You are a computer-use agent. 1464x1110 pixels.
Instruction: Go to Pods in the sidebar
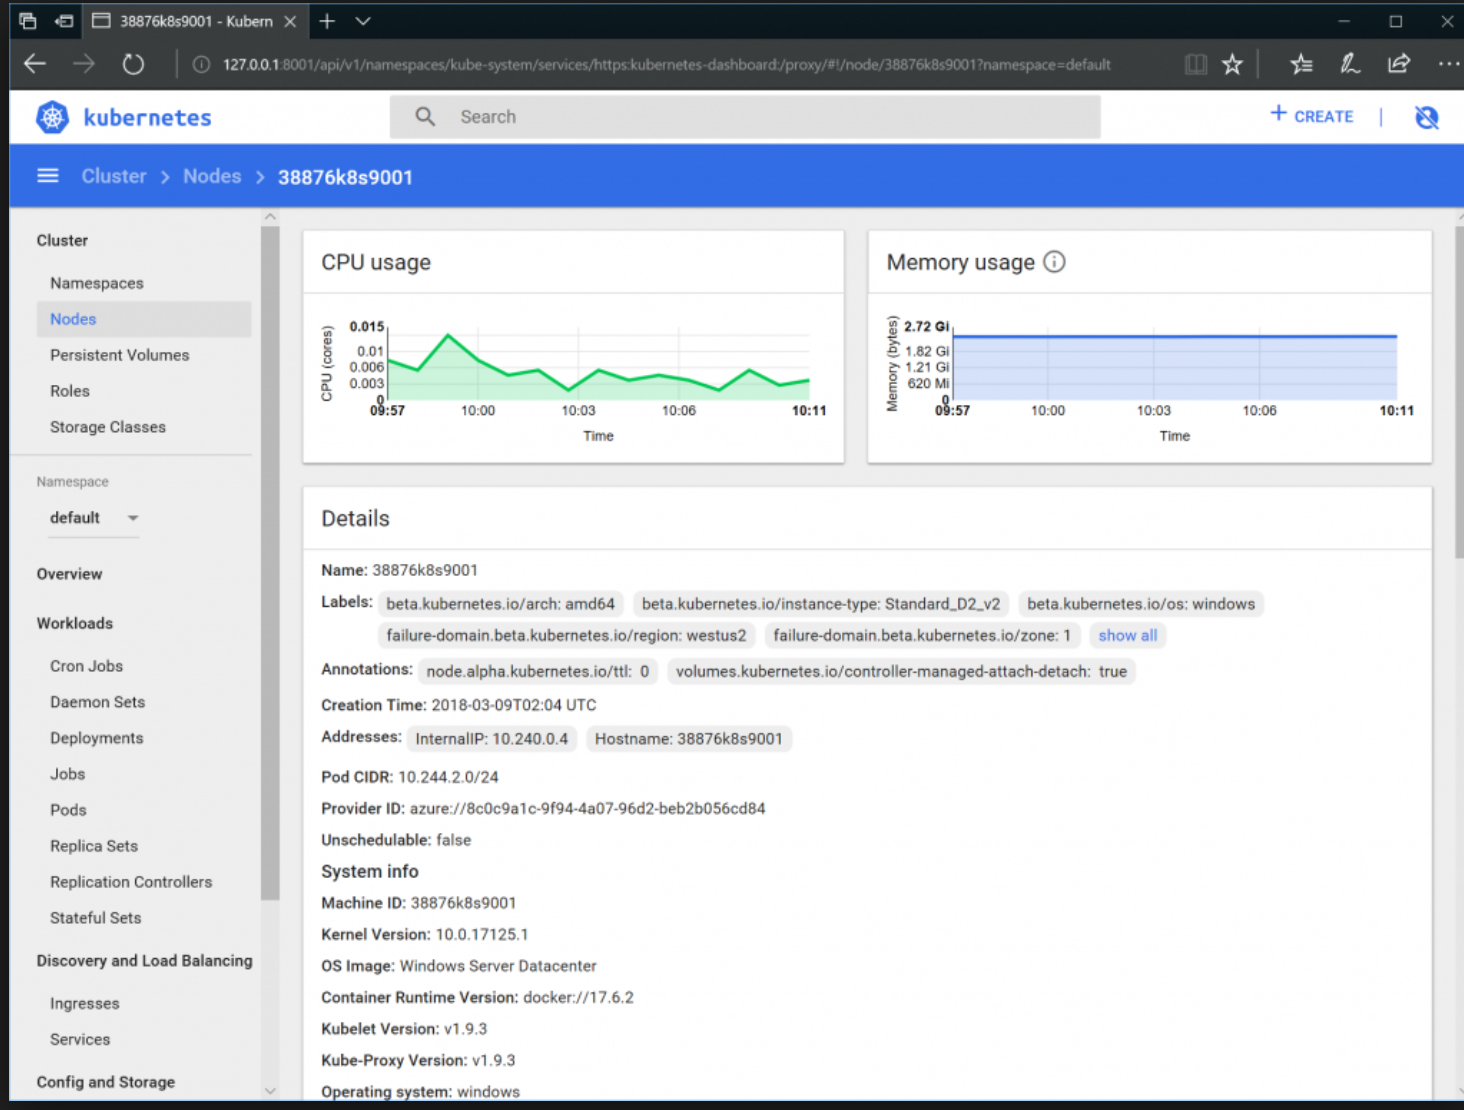[x=68, y=810]
